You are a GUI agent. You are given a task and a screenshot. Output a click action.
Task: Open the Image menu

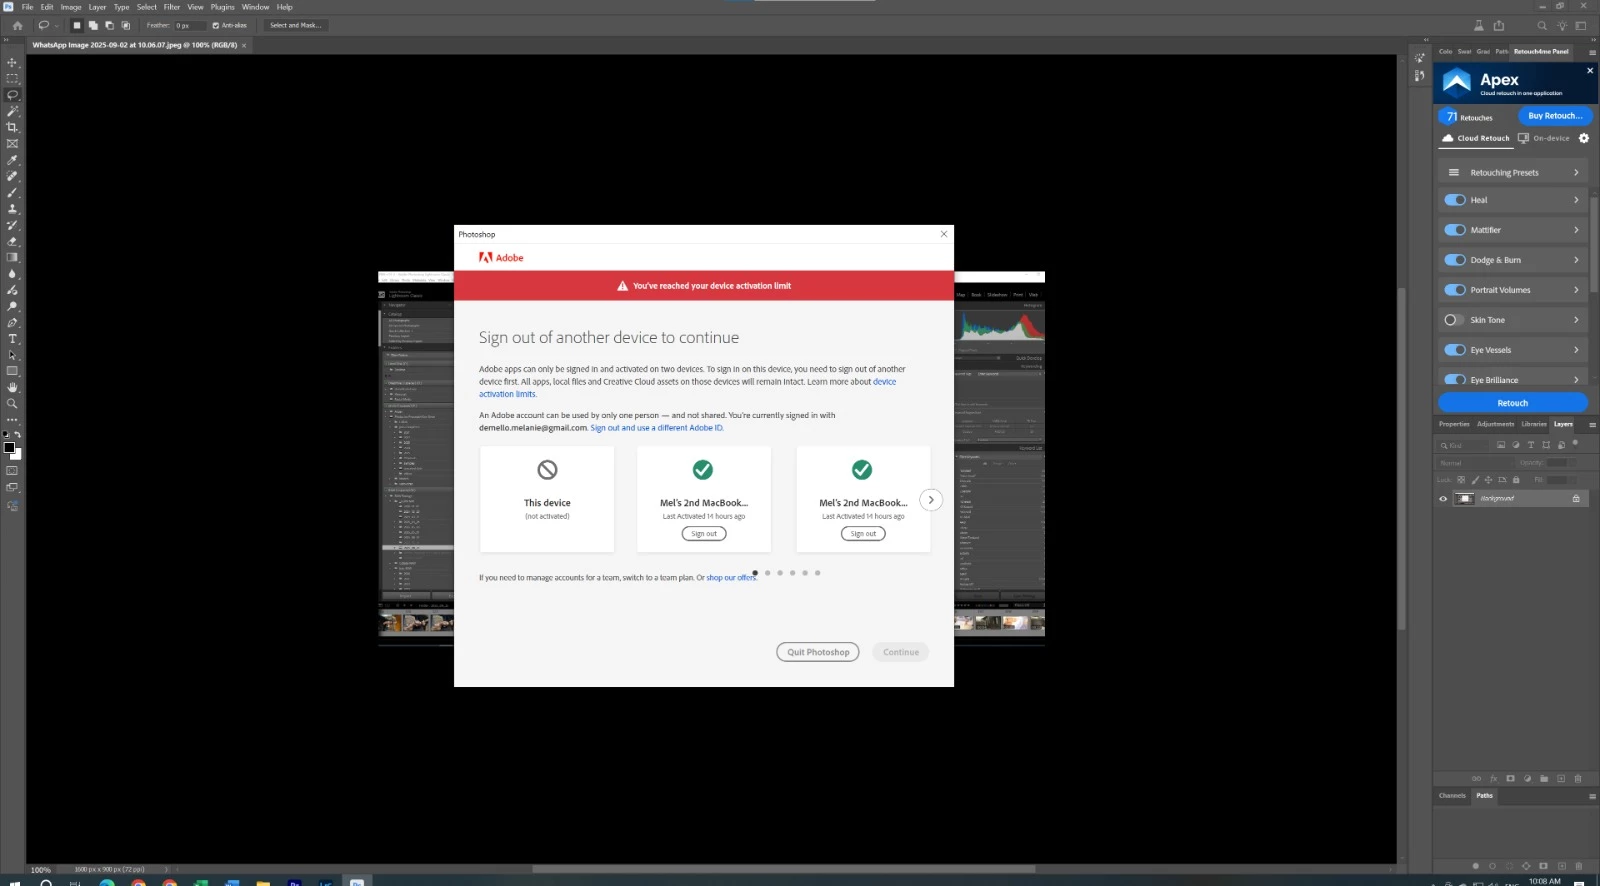pyautogui.click(x=71, y=7)
